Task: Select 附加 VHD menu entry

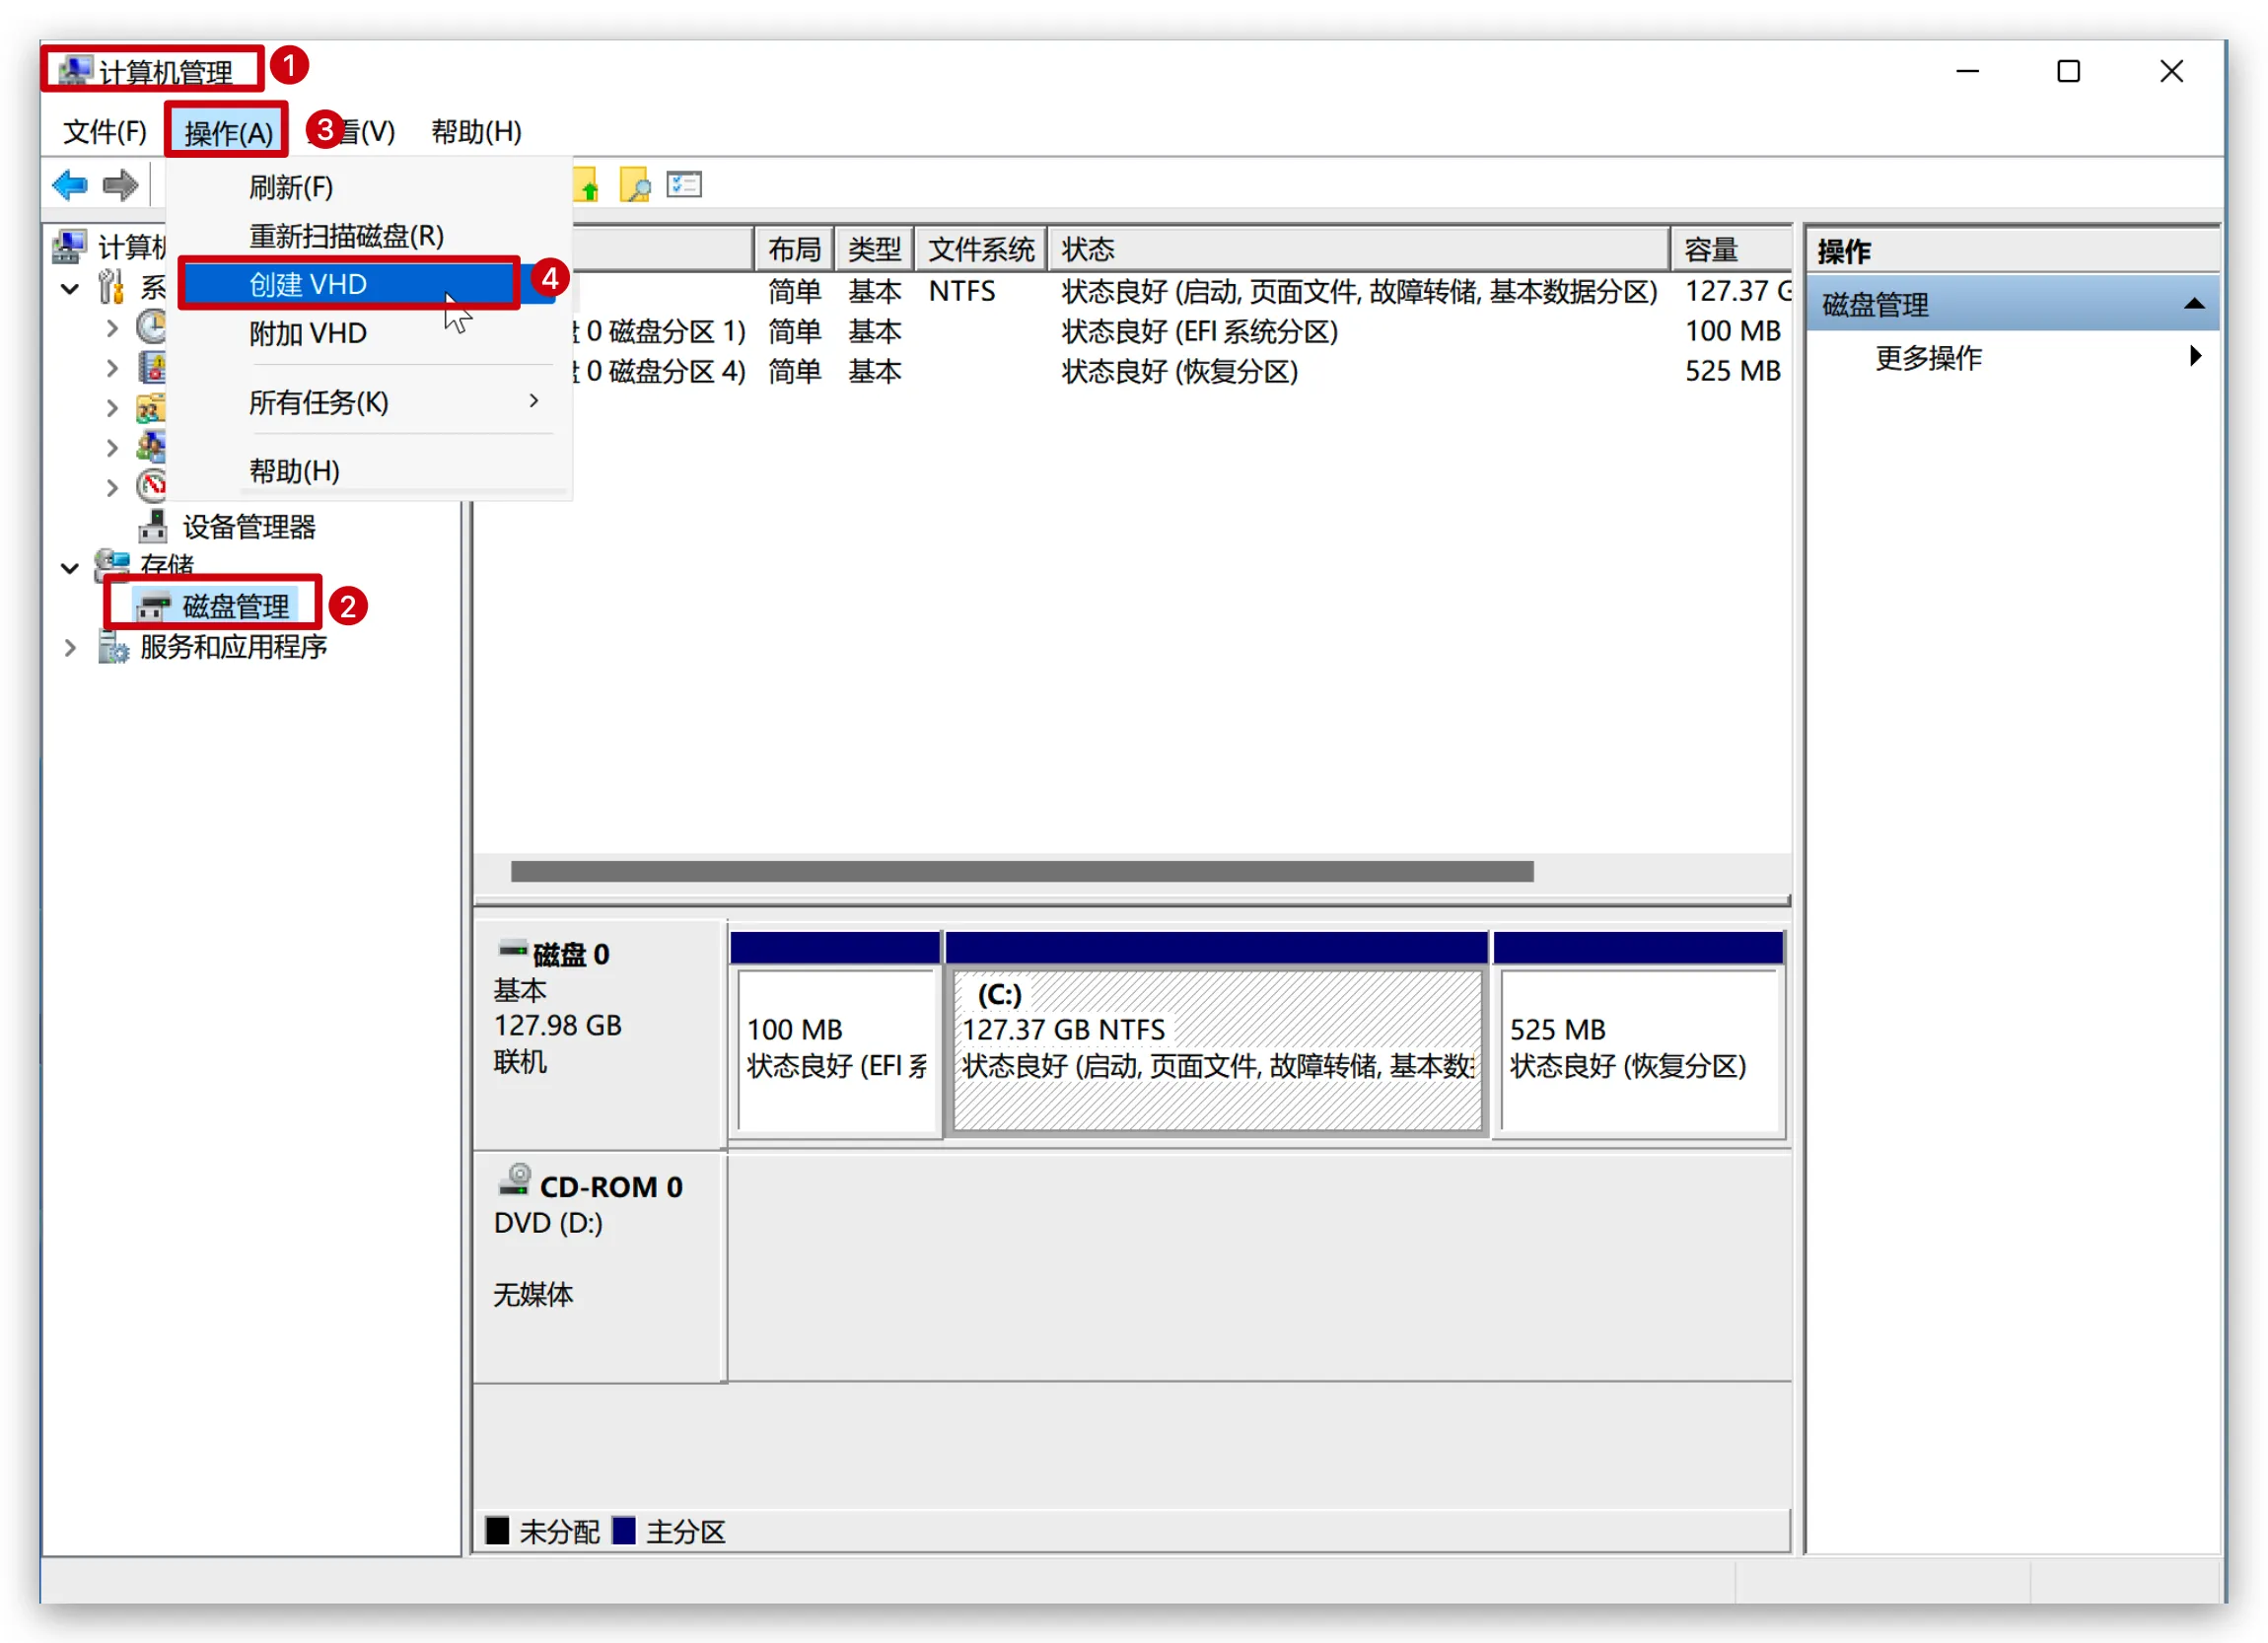Action: click(370, 333)
